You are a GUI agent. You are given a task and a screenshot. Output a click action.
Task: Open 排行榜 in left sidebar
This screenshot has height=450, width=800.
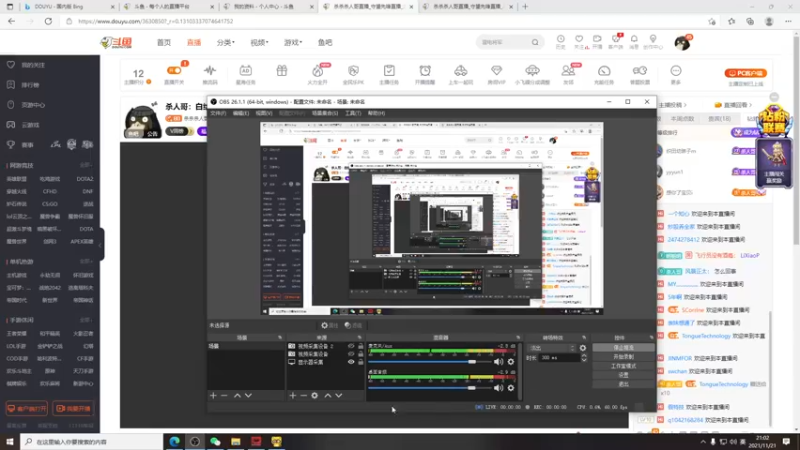[x=31, y=85]
